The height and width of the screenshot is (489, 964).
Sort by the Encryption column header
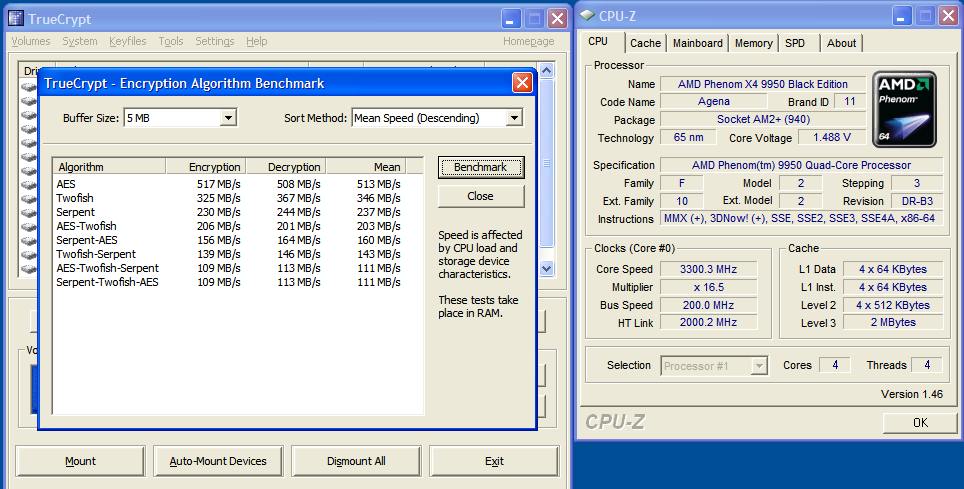[x=206, y=167]
